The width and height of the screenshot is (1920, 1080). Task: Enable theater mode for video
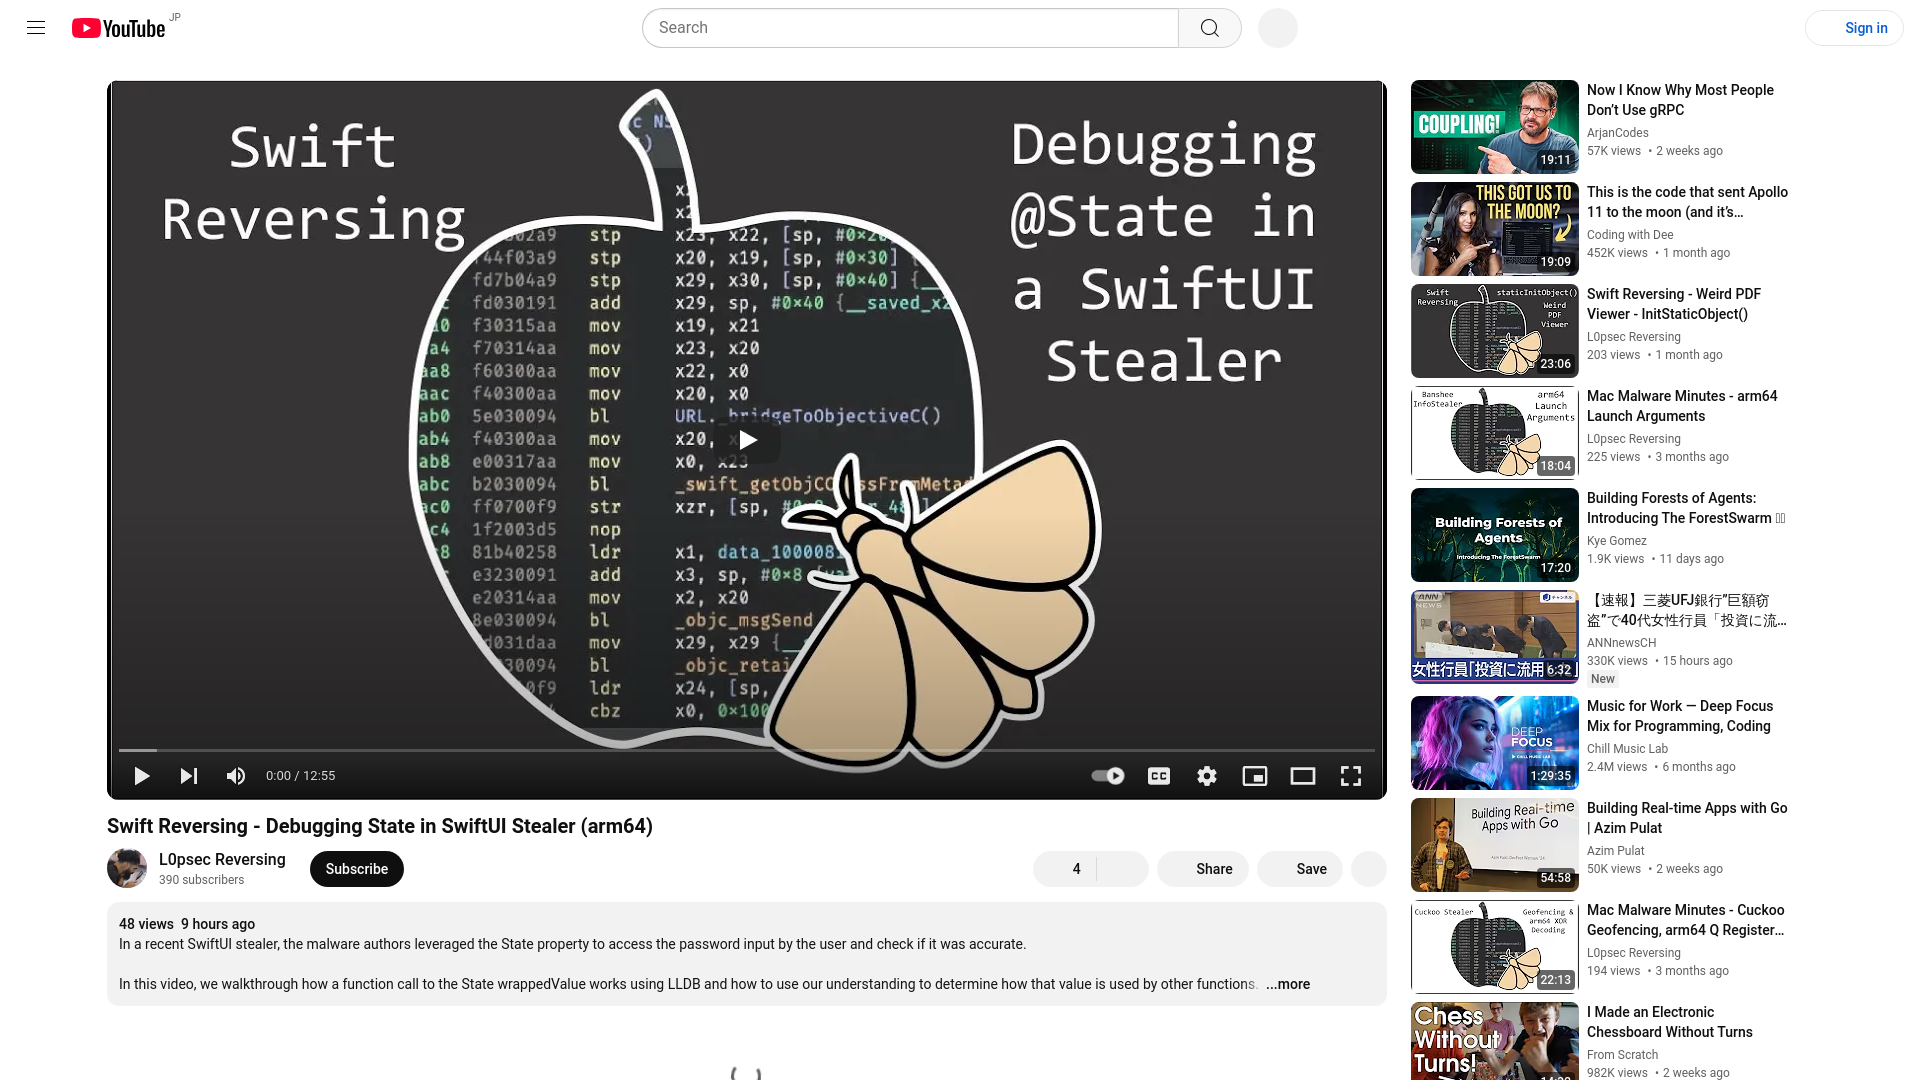click(x=1303, y=775)
